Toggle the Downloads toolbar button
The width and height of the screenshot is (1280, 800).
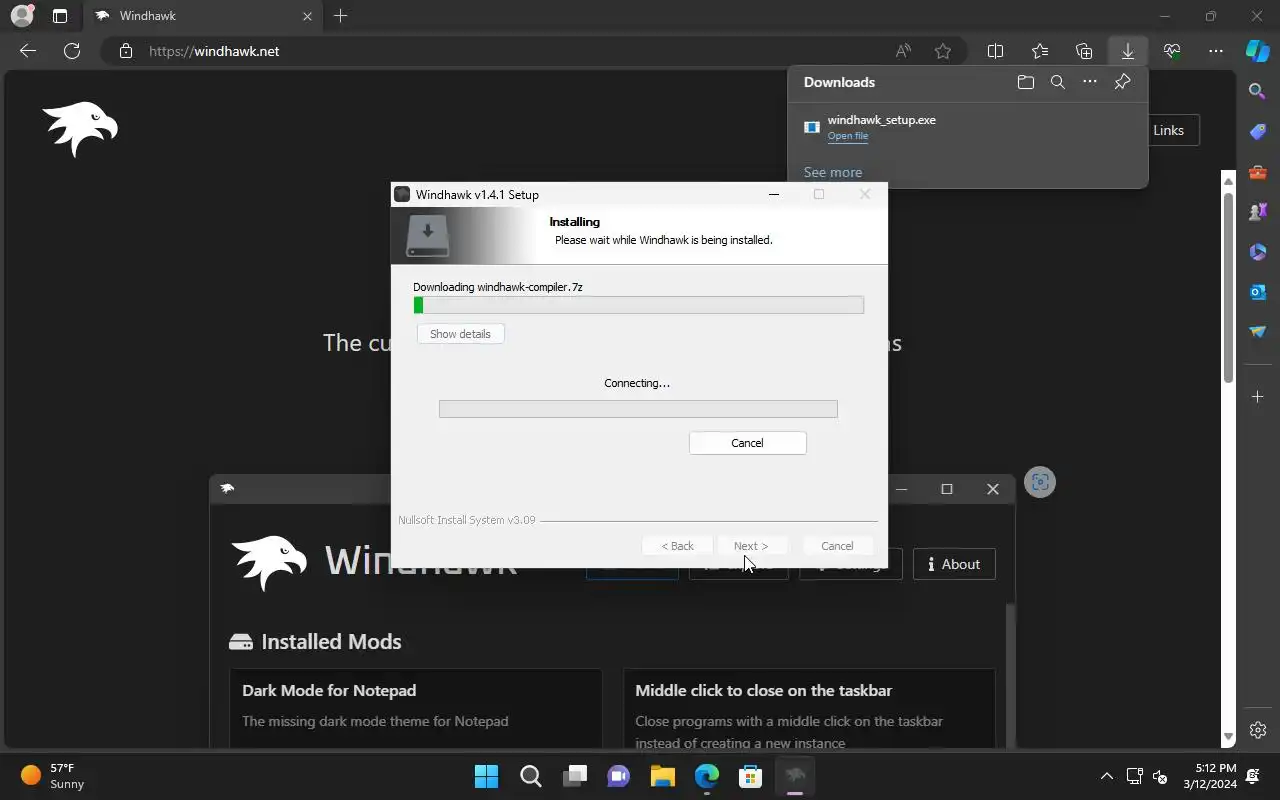[1128, 51]
